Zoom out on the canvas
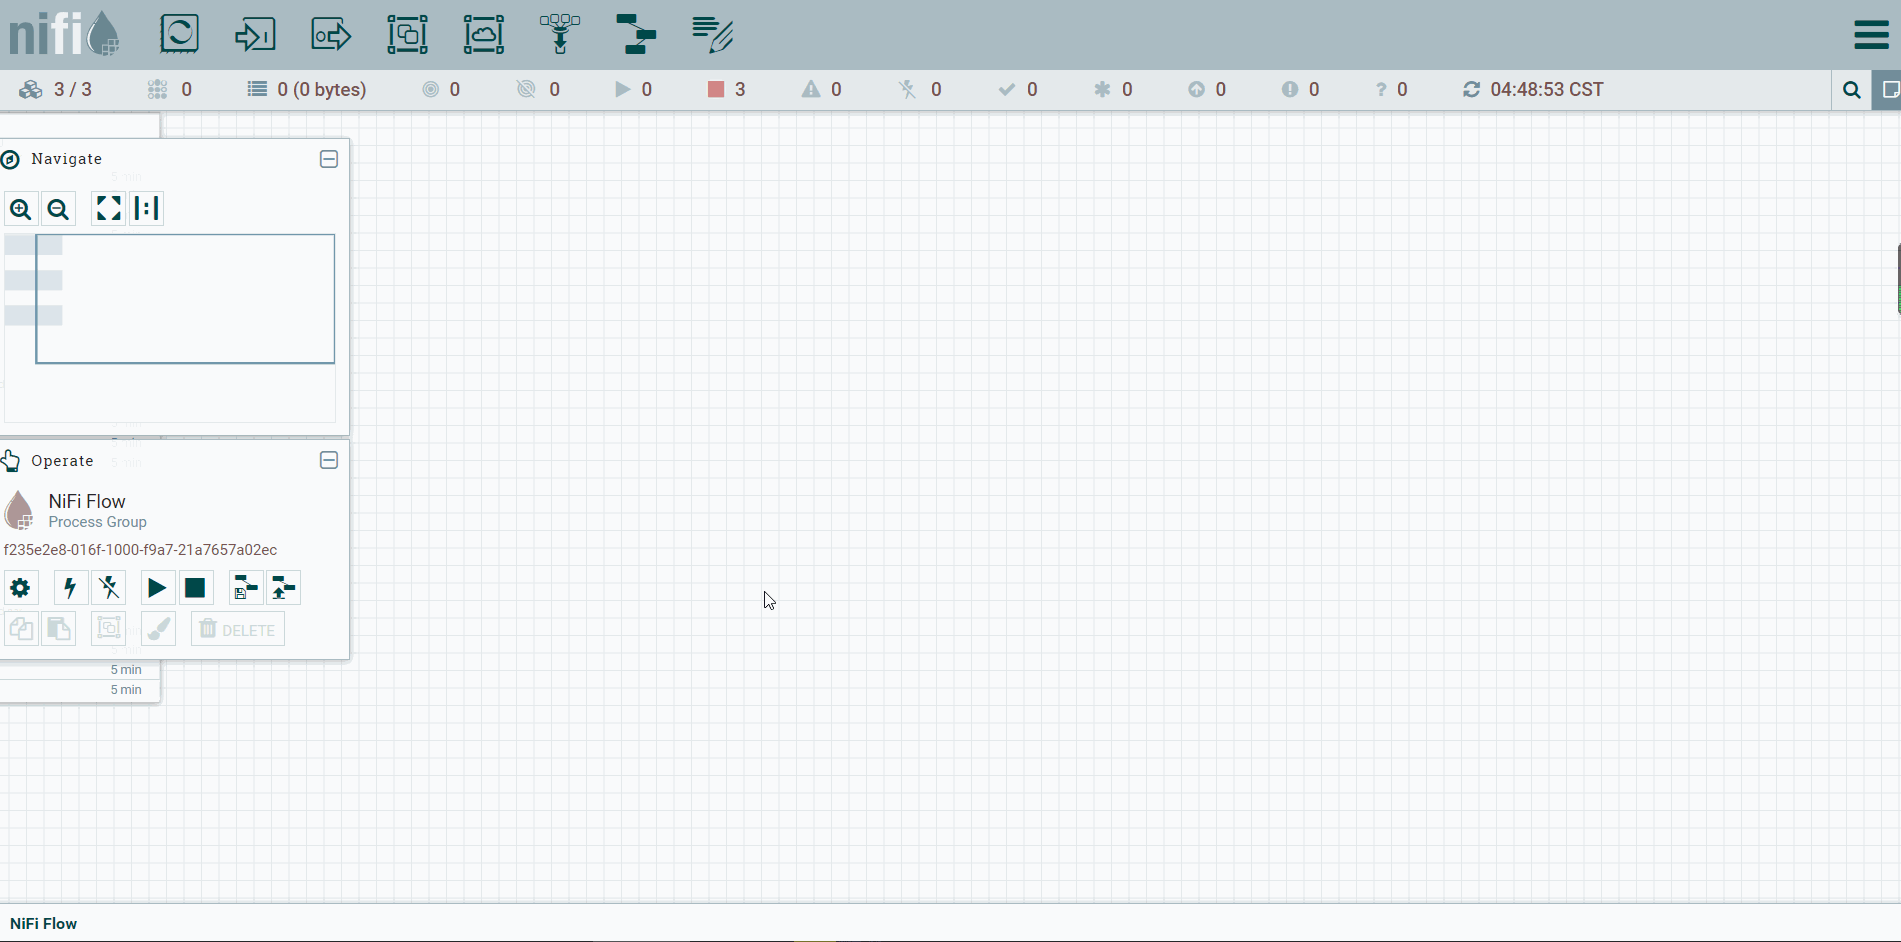Viewport: 1901px width, 942px height. click(x=58, y=209)
